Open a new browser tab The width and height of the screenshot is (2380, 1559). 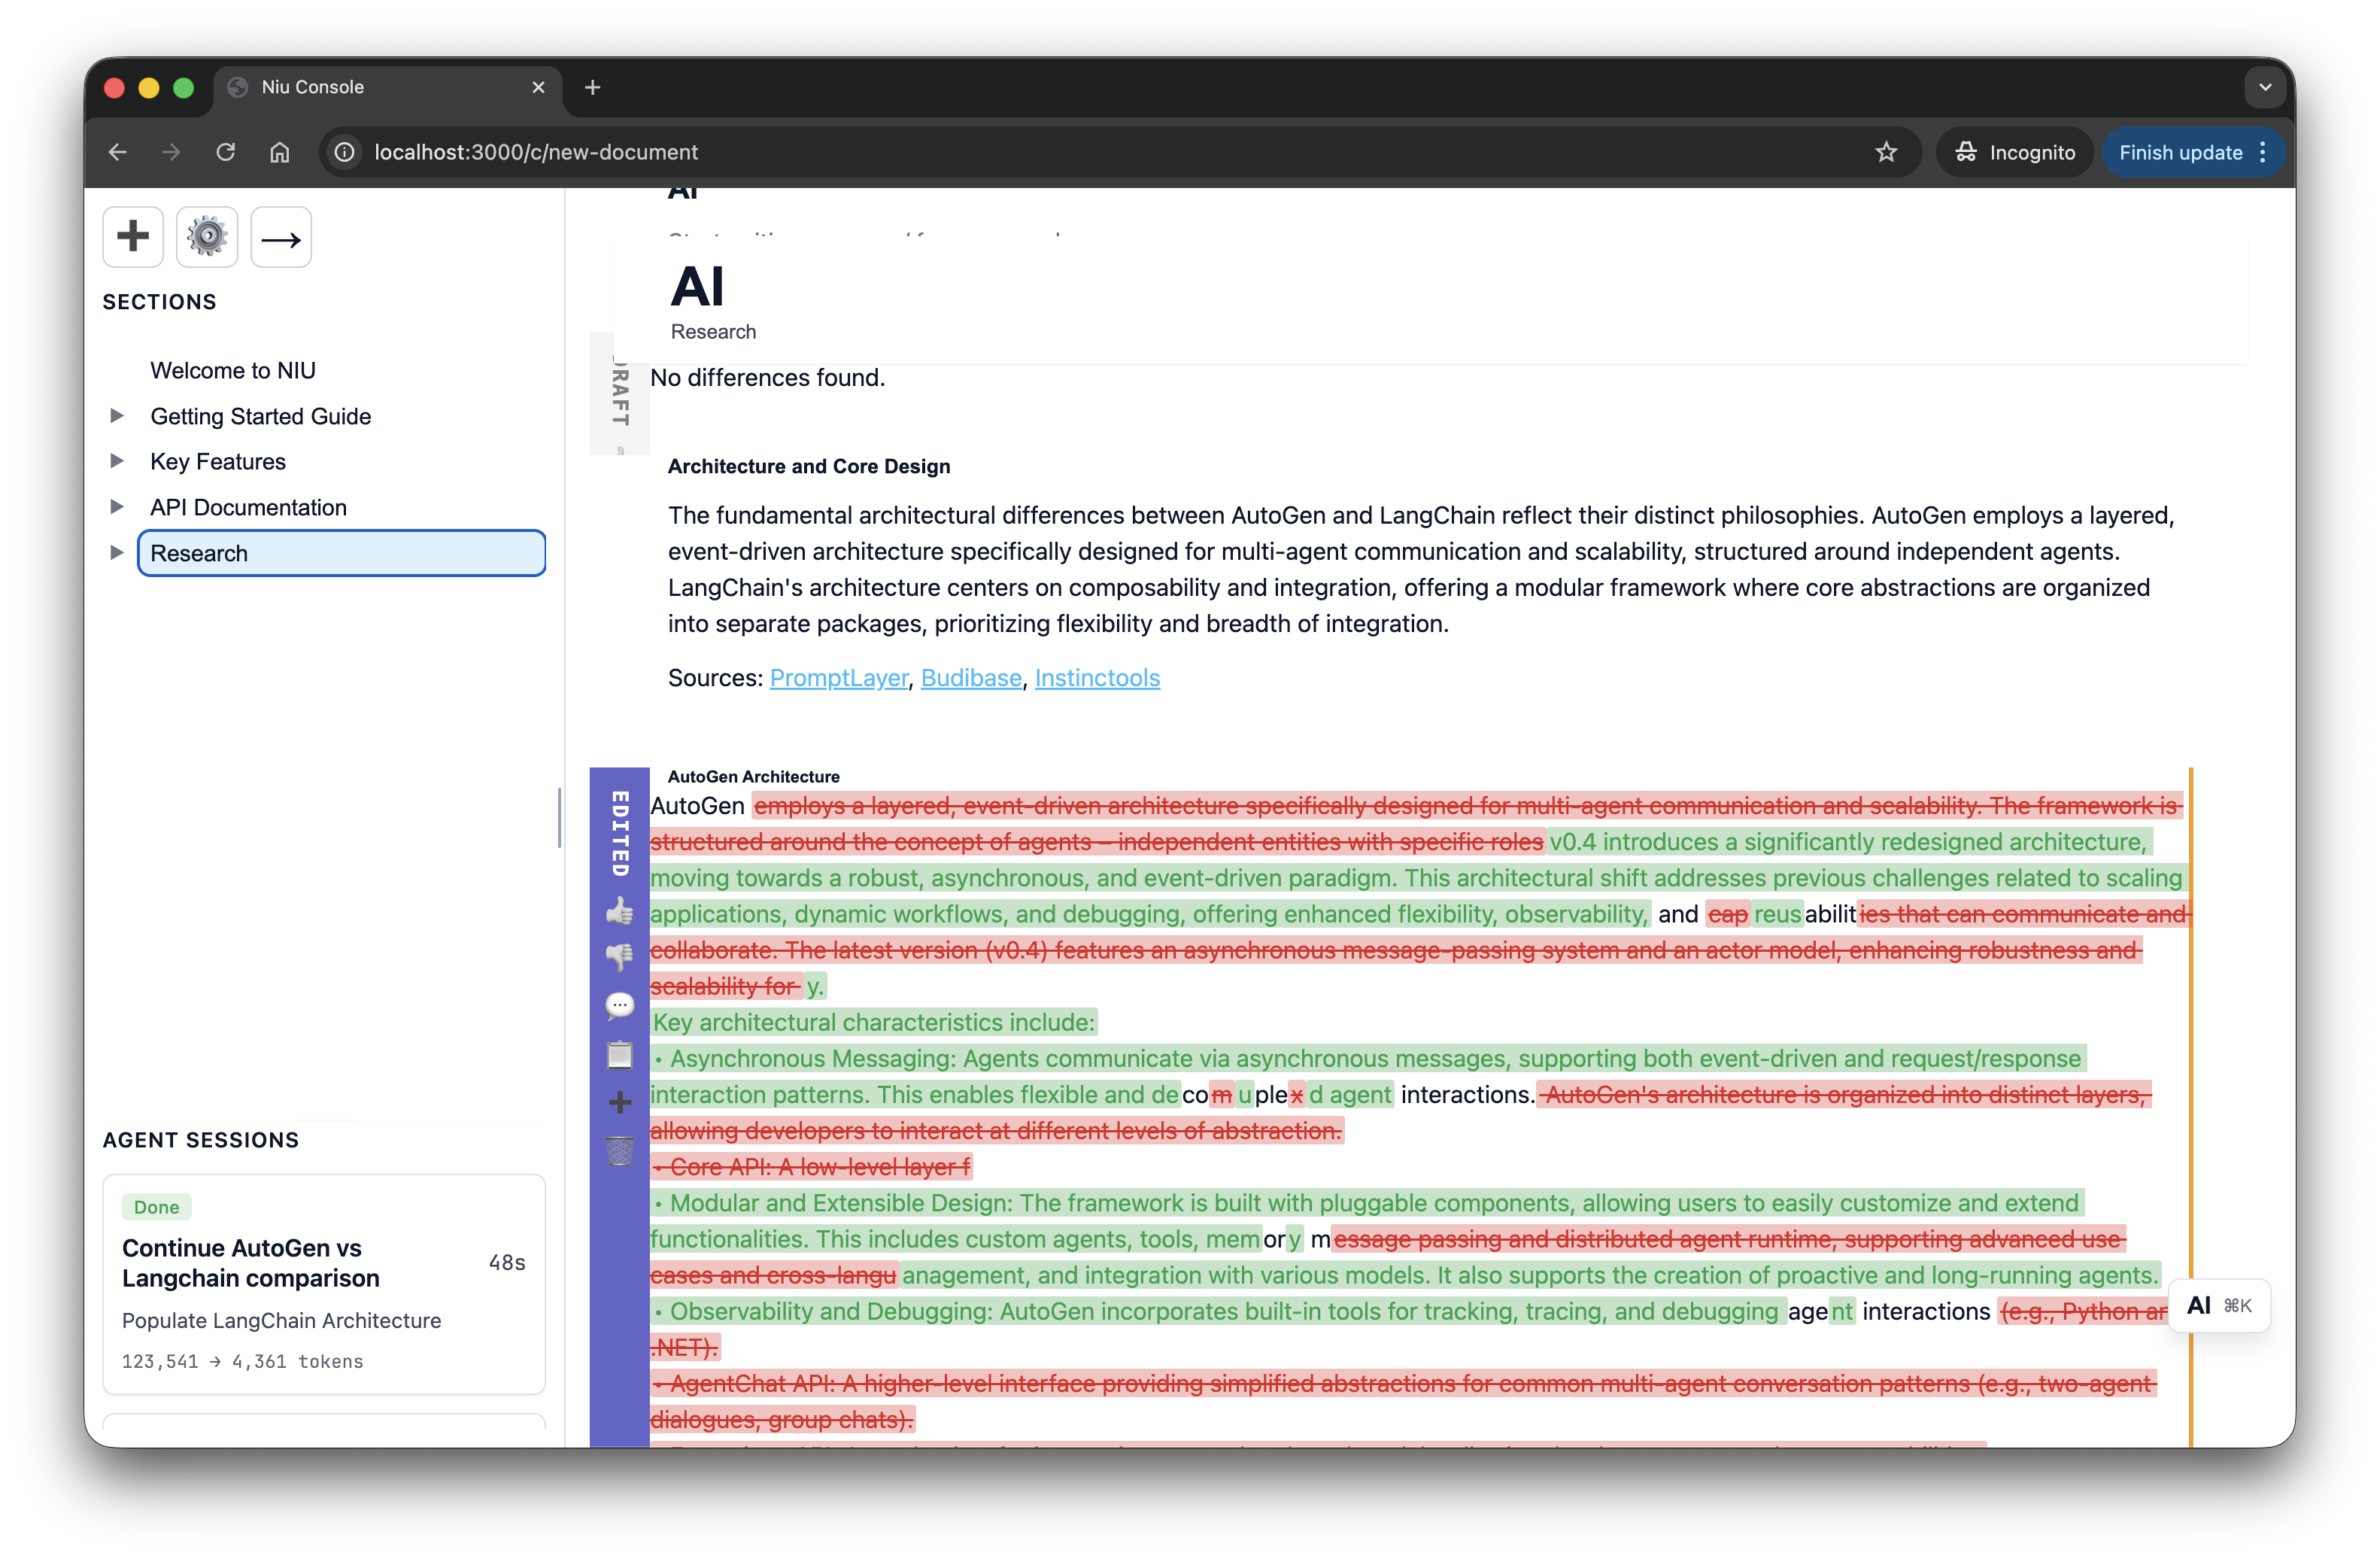pos(593,87)
